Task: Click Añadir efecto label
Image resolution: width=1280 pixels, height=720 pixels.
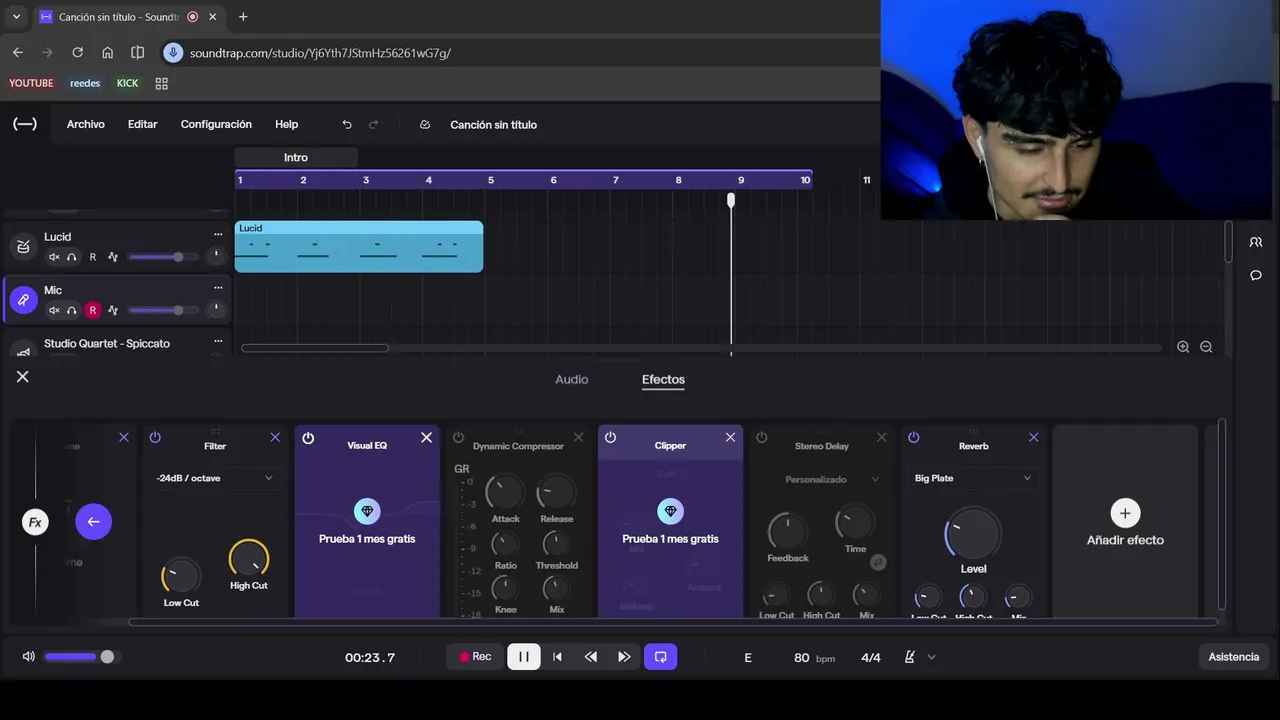Action: 1125,540
